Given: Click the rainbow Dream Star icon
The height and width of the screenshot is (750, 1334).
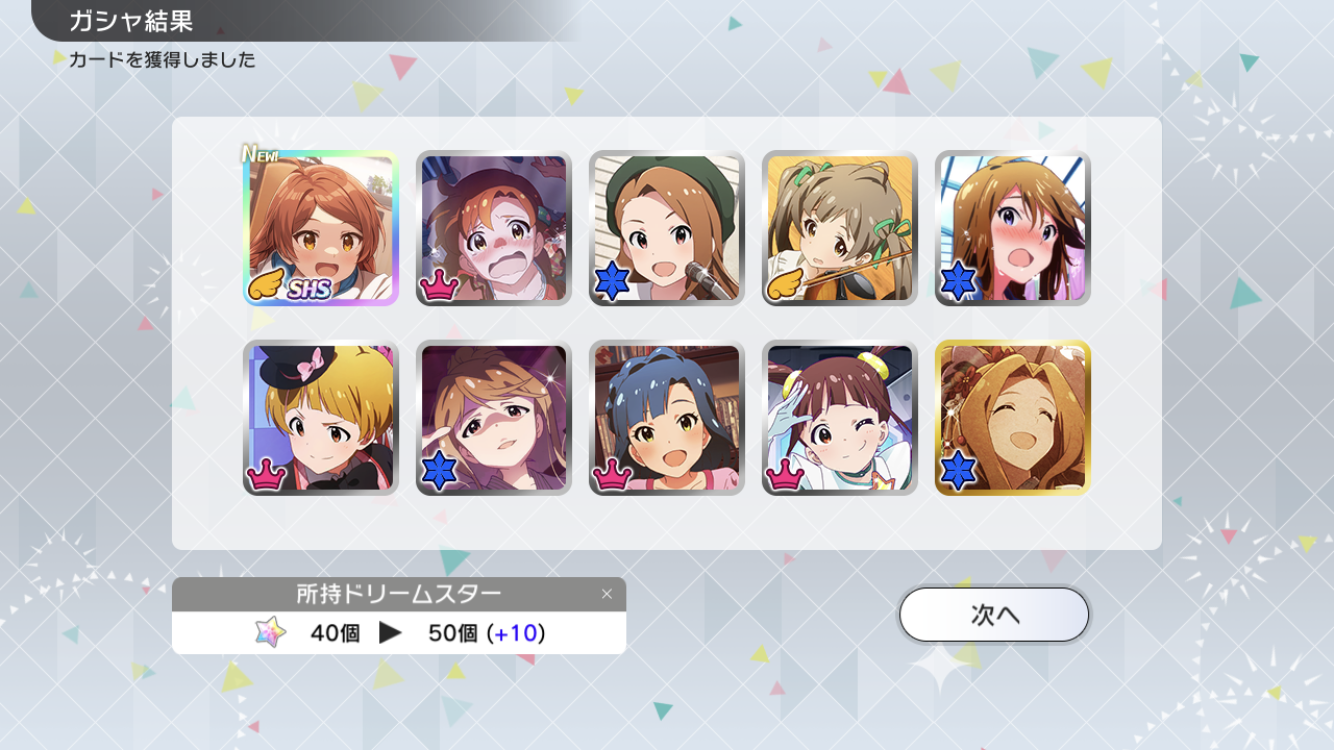Looking at the screenshot, I should click(x=270, y=632).
